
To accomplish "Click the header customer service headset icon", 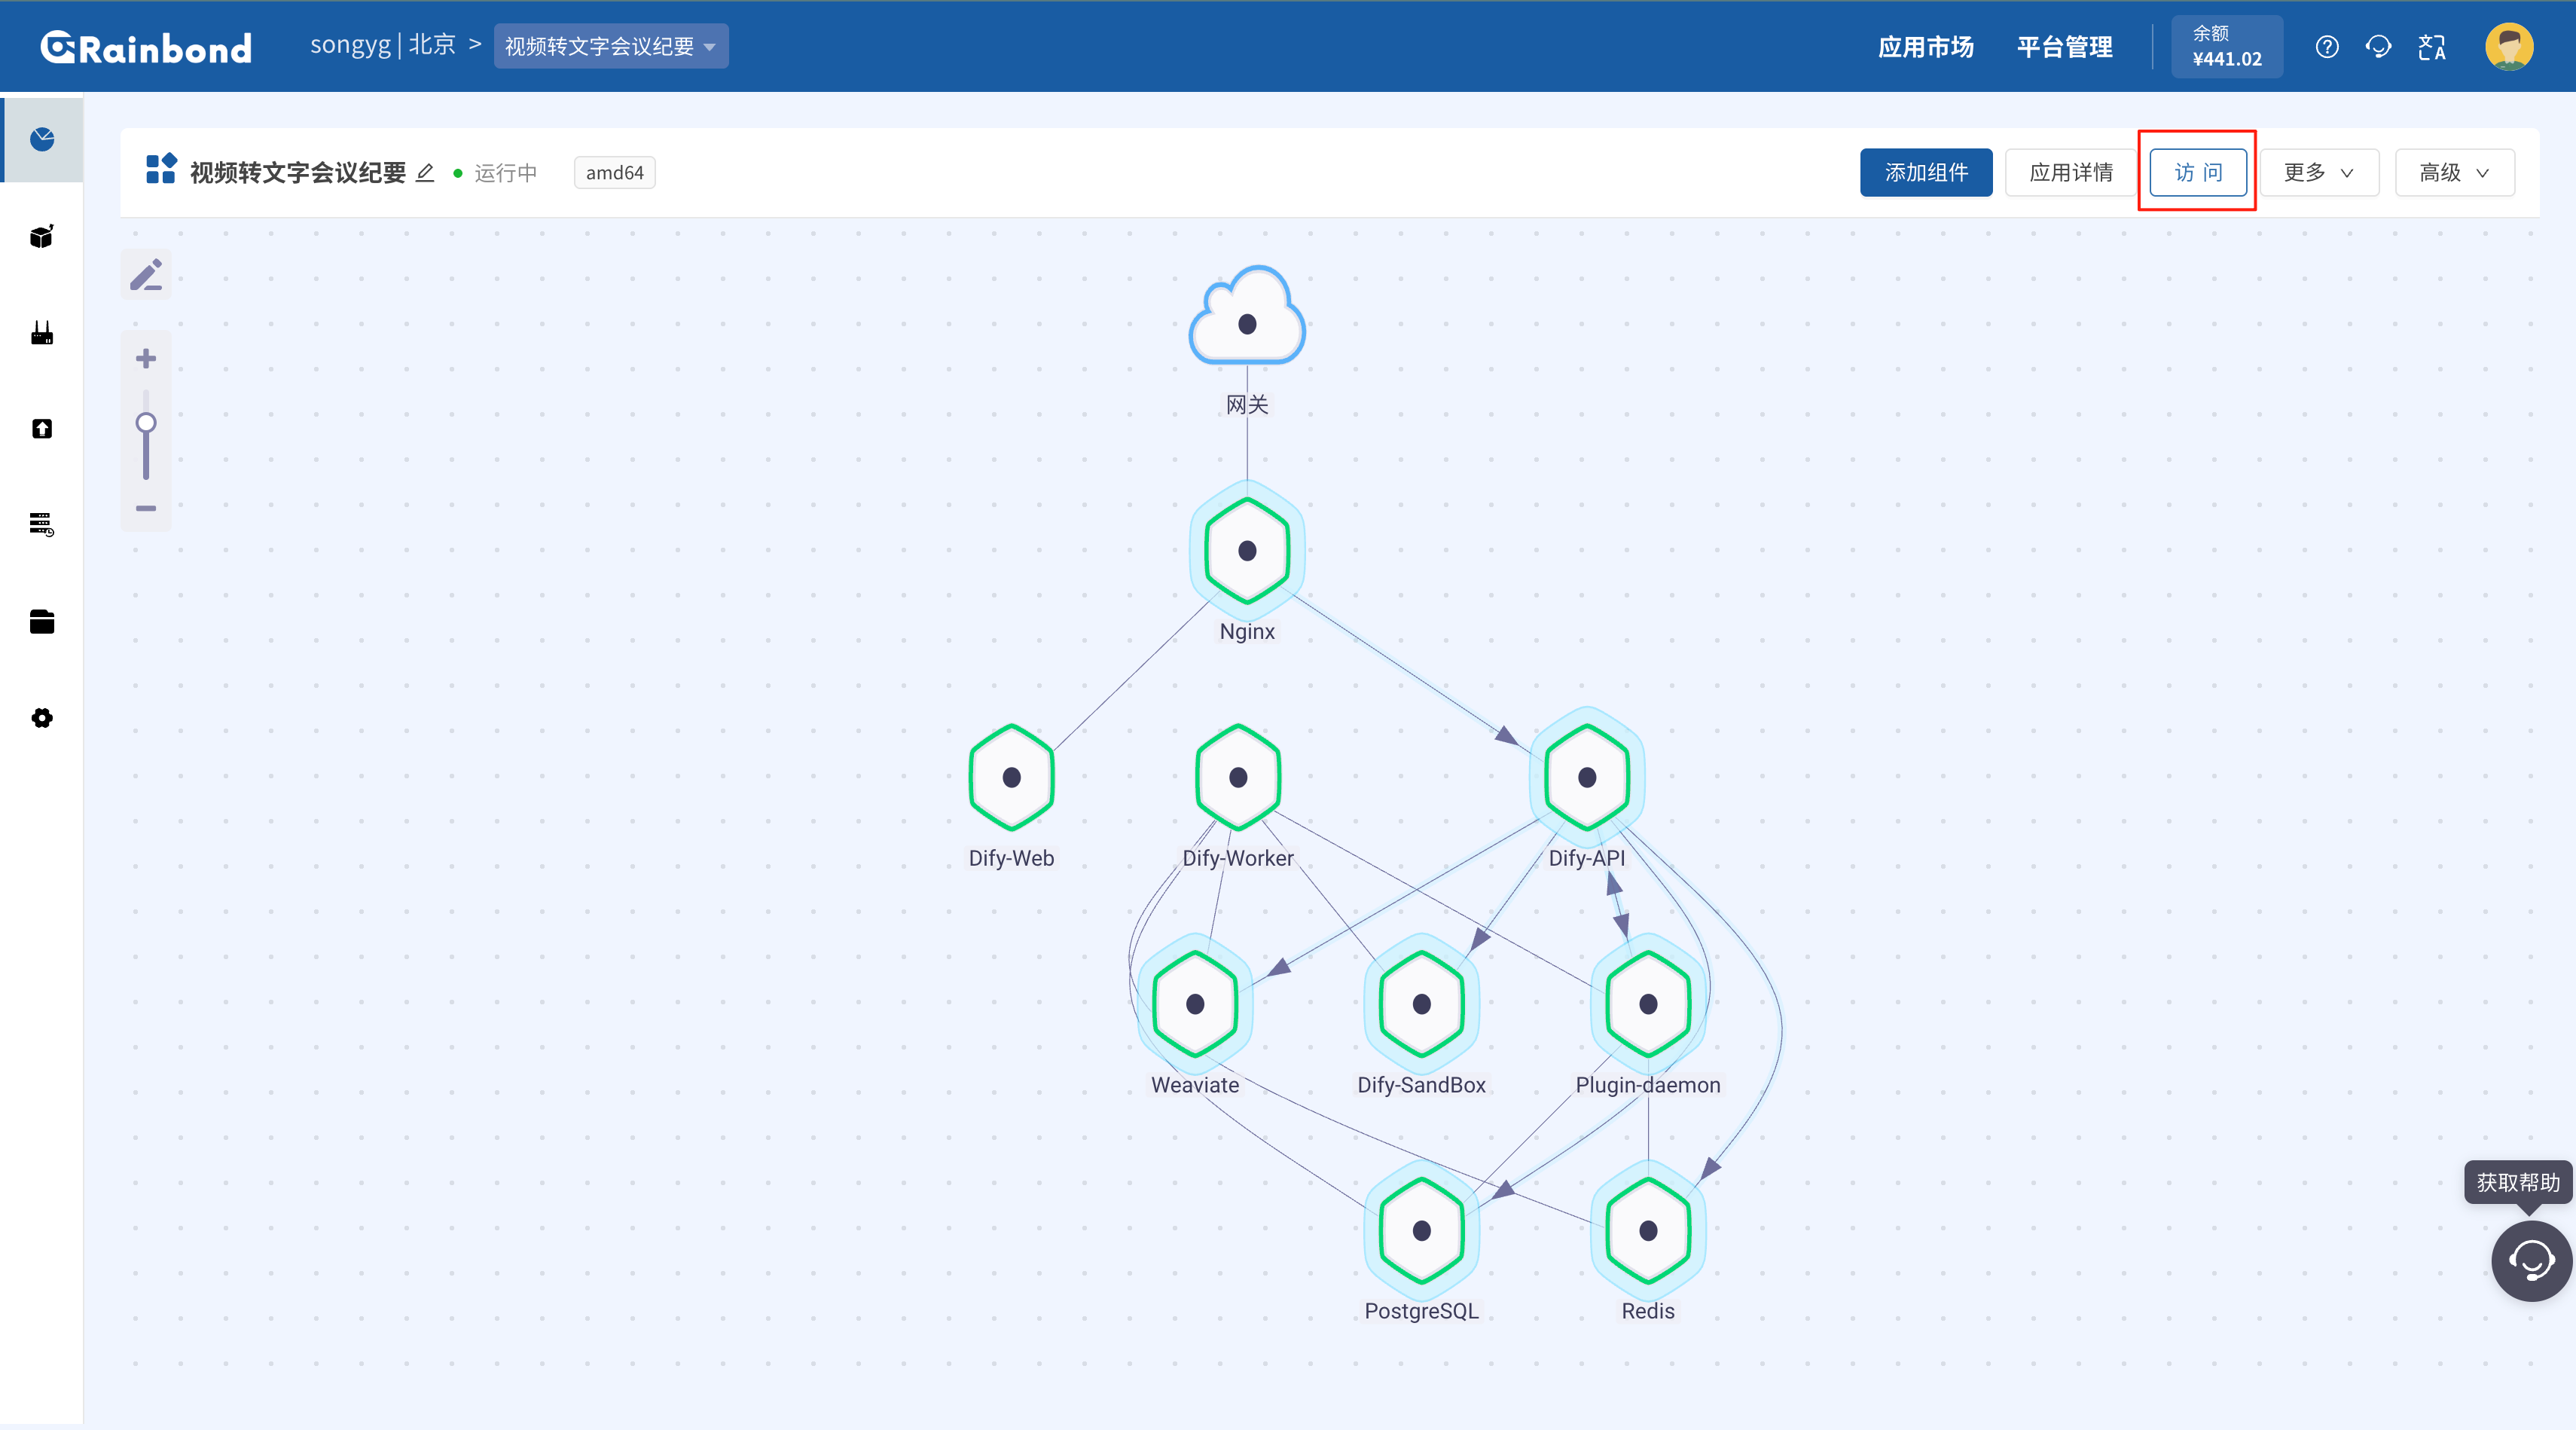I will click(x=2379, y=47).
